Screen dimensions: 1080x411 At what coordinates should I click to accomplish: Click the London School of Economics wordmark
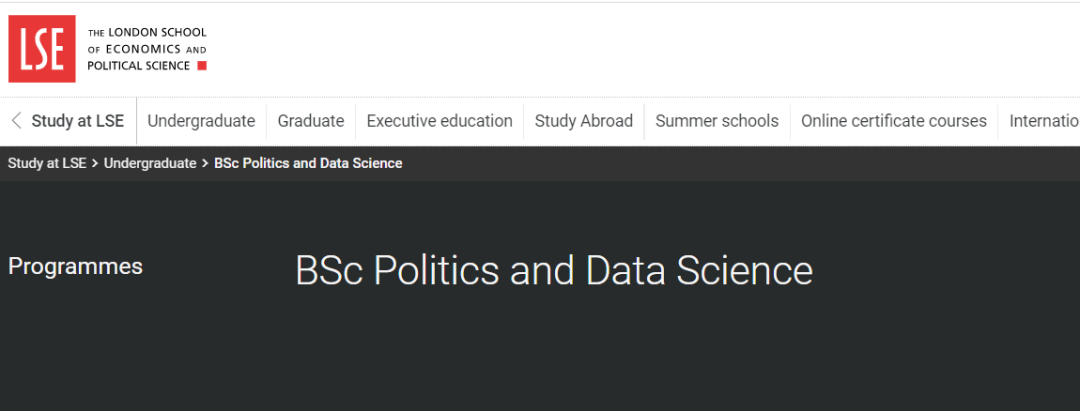point(146,49)
